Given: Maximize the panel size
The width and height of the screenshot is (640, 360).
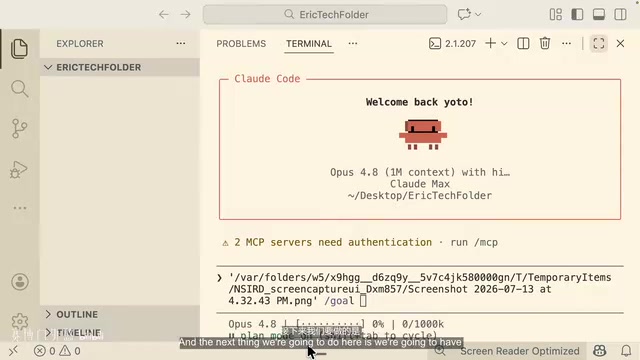Looking at the screenshot, I should click(x=599, y=43).
